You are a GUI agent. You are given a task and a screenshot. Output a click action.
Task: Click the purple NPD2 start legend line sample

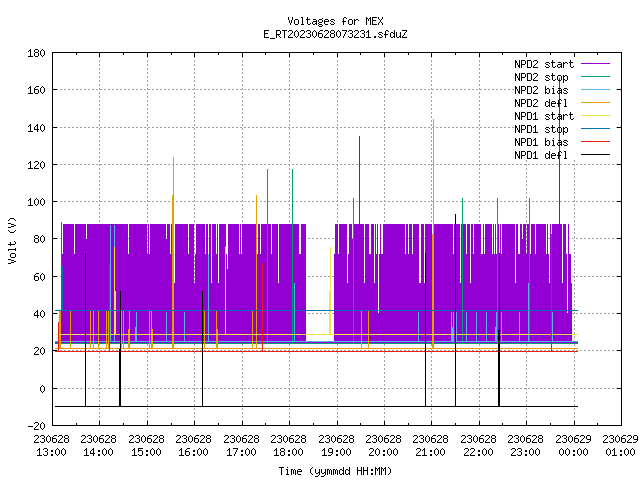(595, 64)
